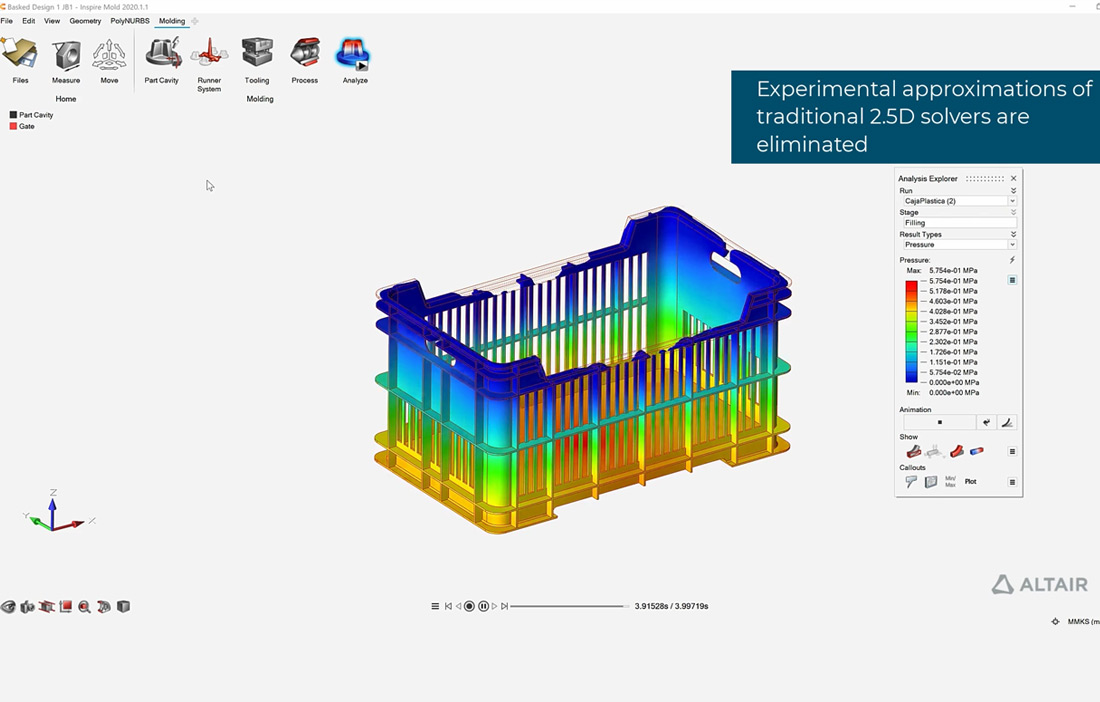Image resolution: width=1100 pixels, height=702 pixels.
Task: Open the camera views icon
Action: (27, 607)
